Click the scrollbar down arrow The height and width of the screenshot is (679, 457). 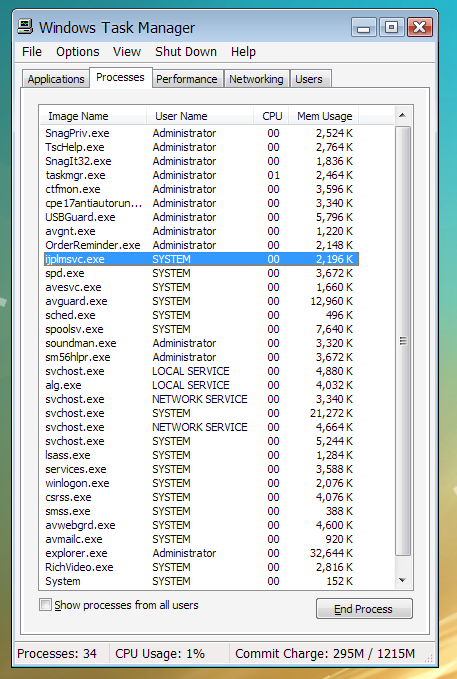(402, 580)
